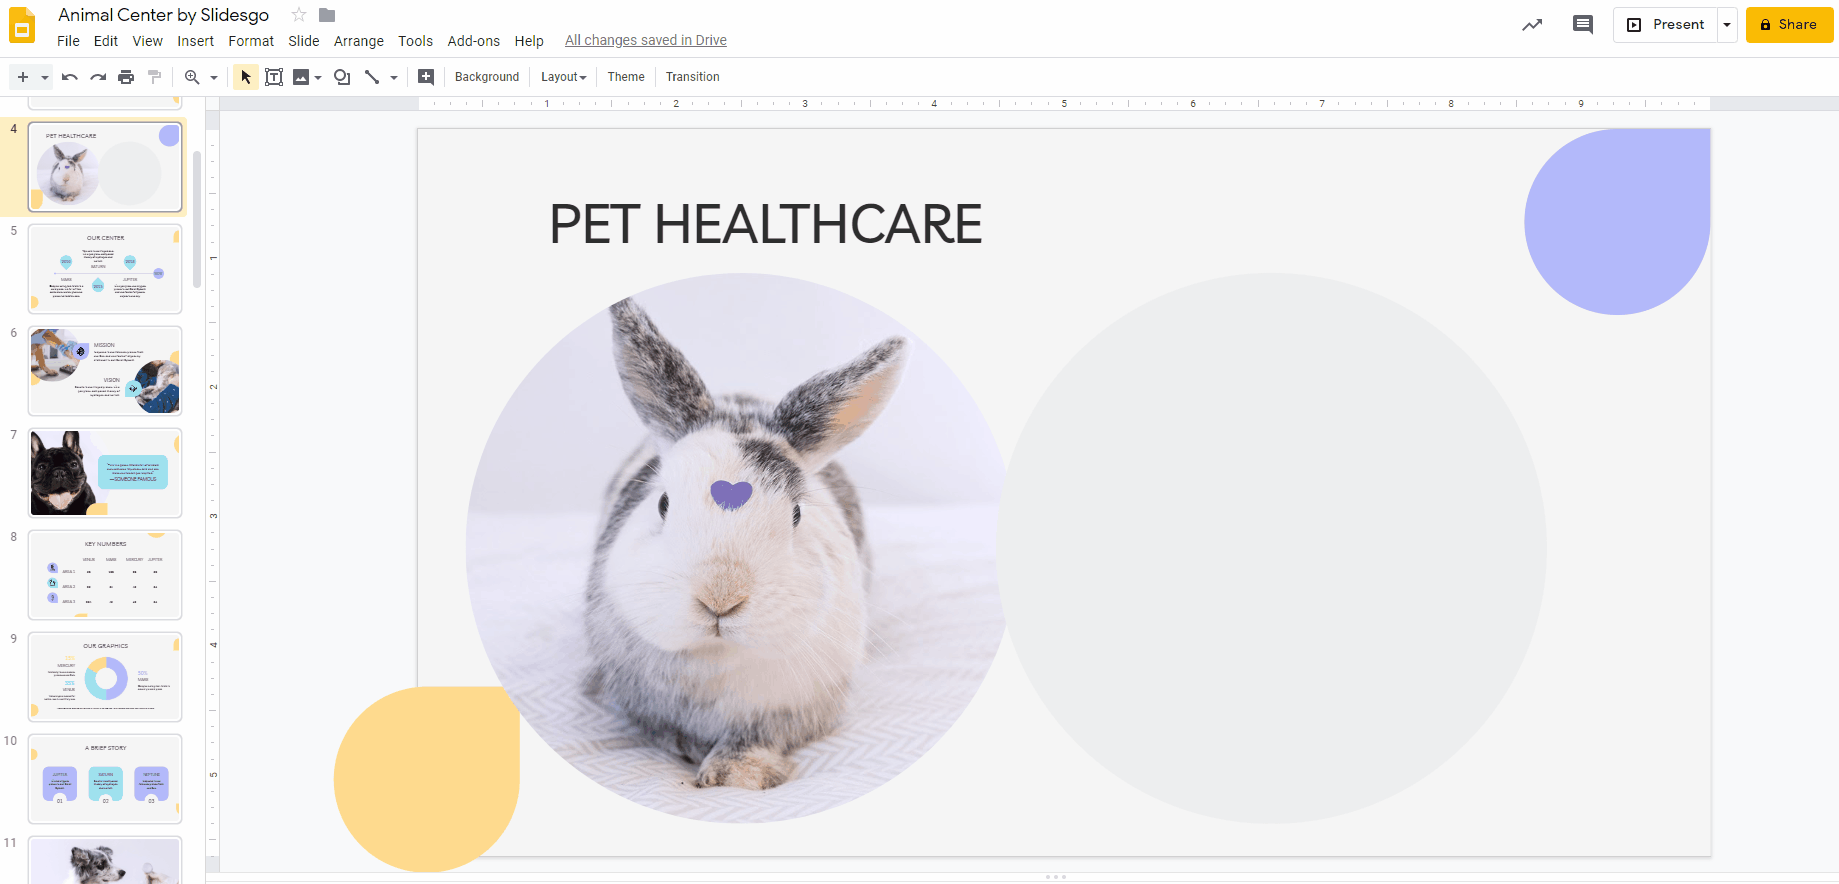Open the File menu

pos(69,41)
